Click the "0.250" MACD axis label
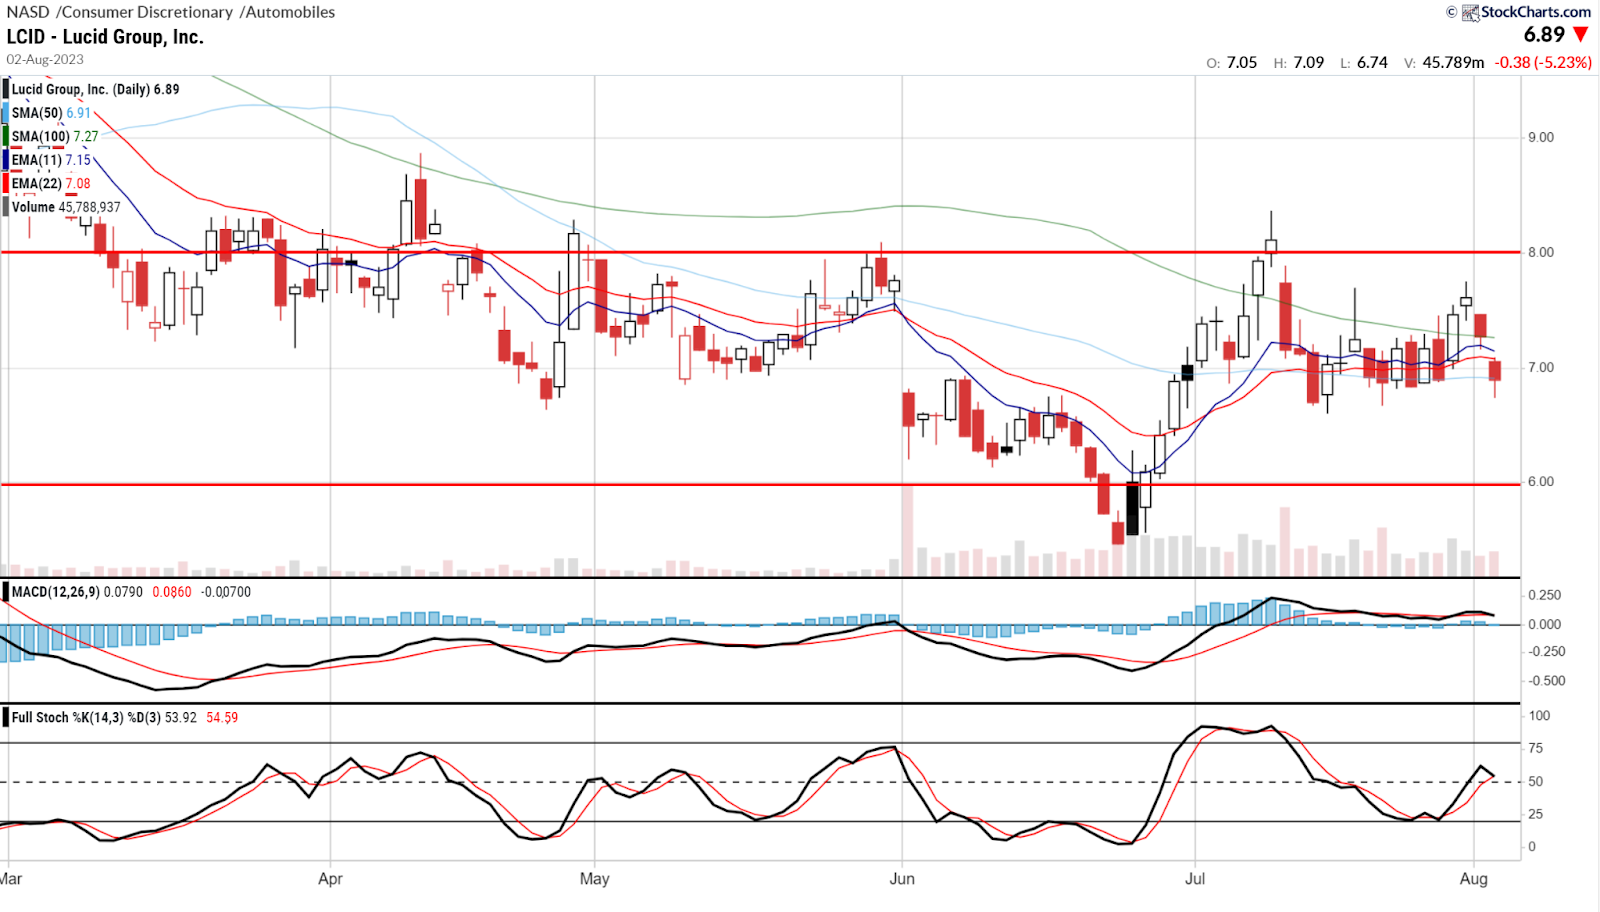Image resolution: width=1600 pixels, height=912 pixels. click(x=1545, y=595)
